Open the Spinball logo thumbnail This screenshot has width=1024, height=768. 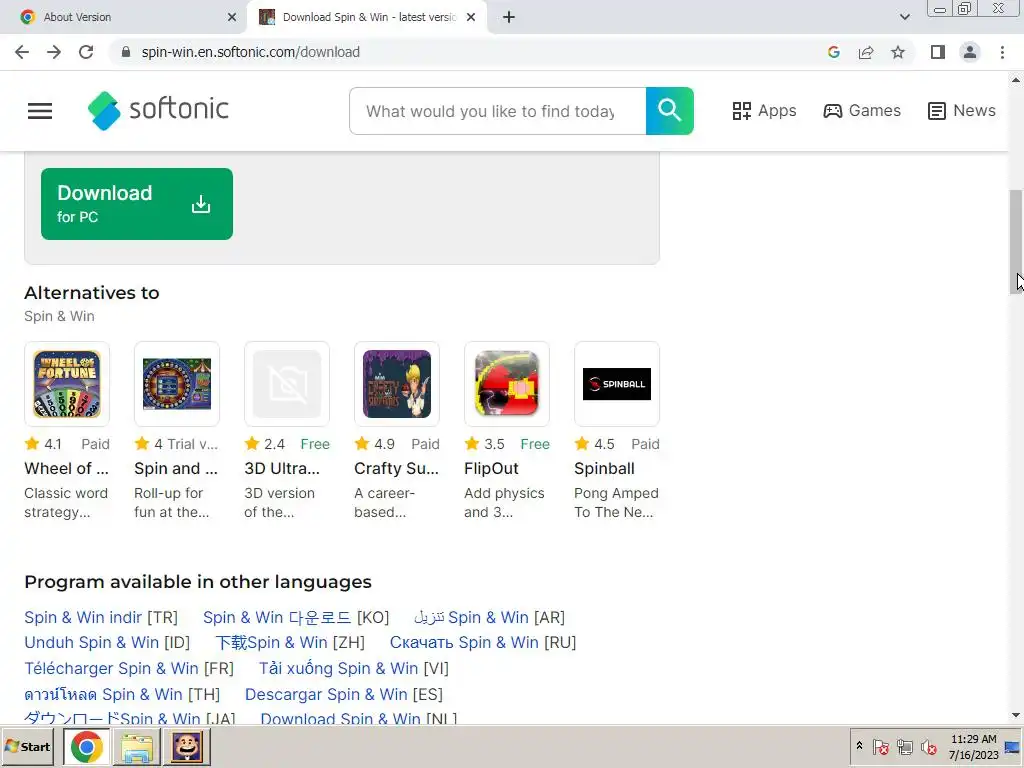pos(617,384)
